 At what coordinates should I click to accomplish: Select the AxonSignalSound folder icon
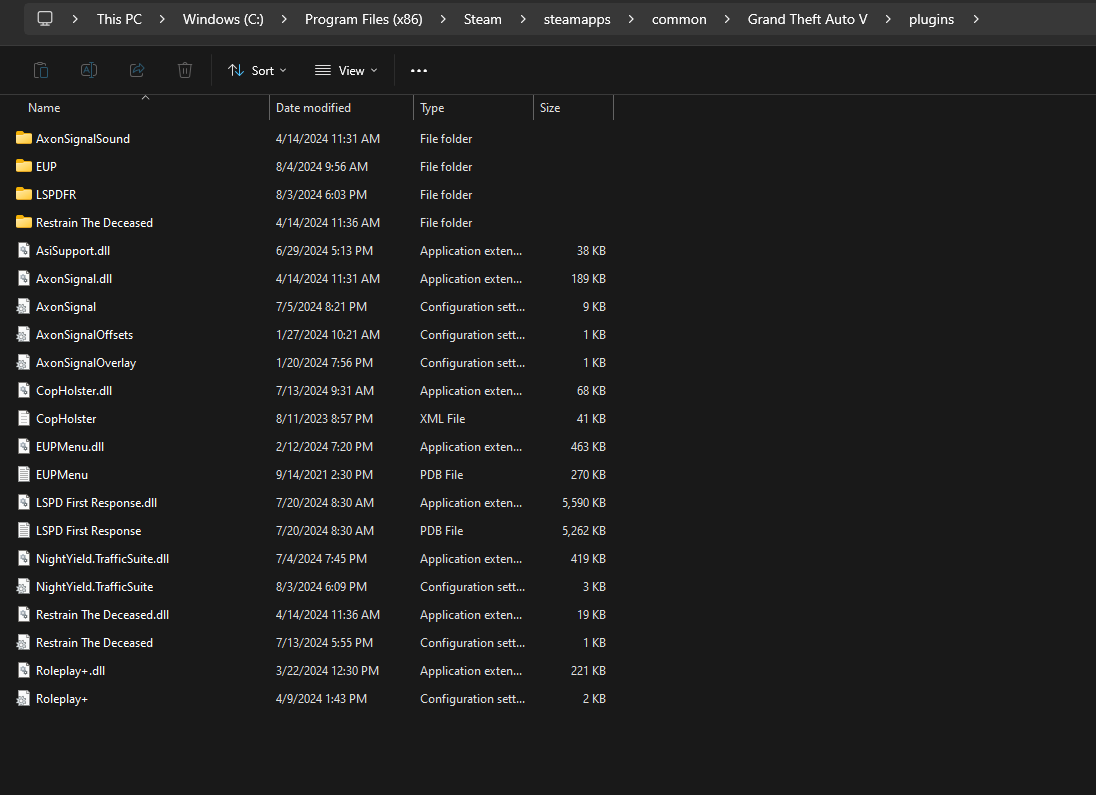pos(24,138)
